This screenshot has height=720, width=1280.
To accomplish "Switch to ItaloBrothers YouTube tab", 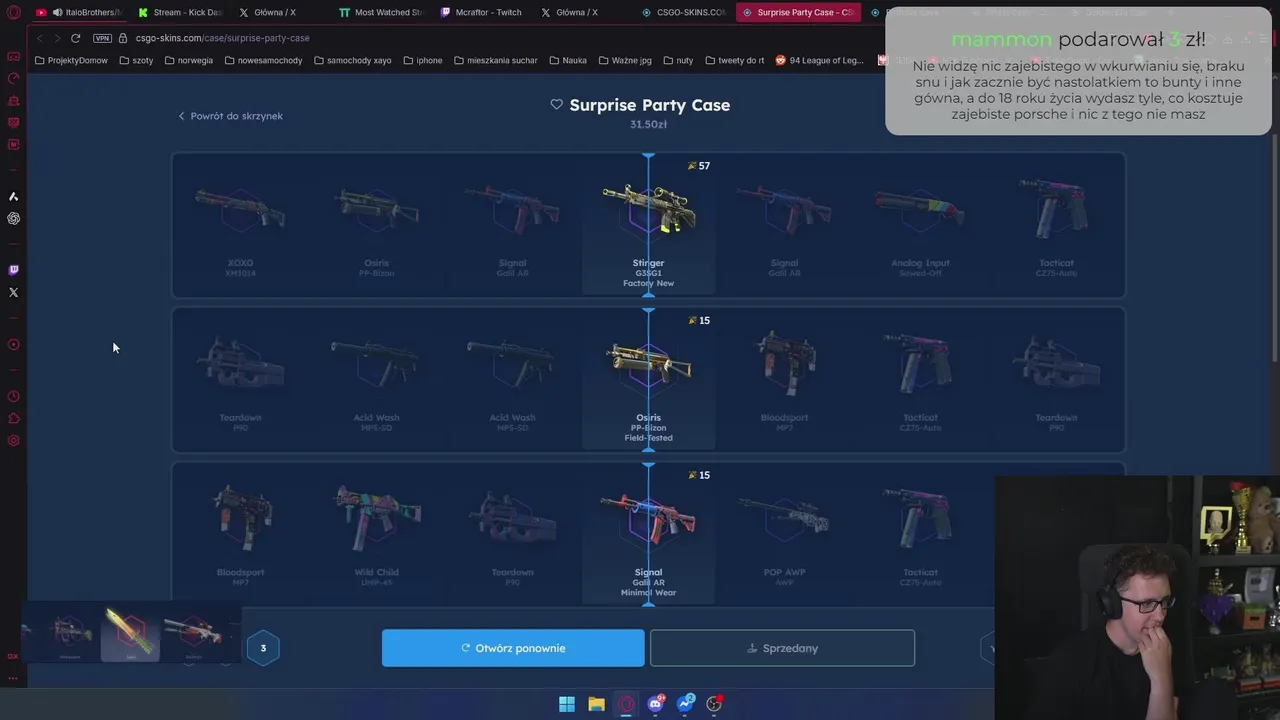I will 78,12.
